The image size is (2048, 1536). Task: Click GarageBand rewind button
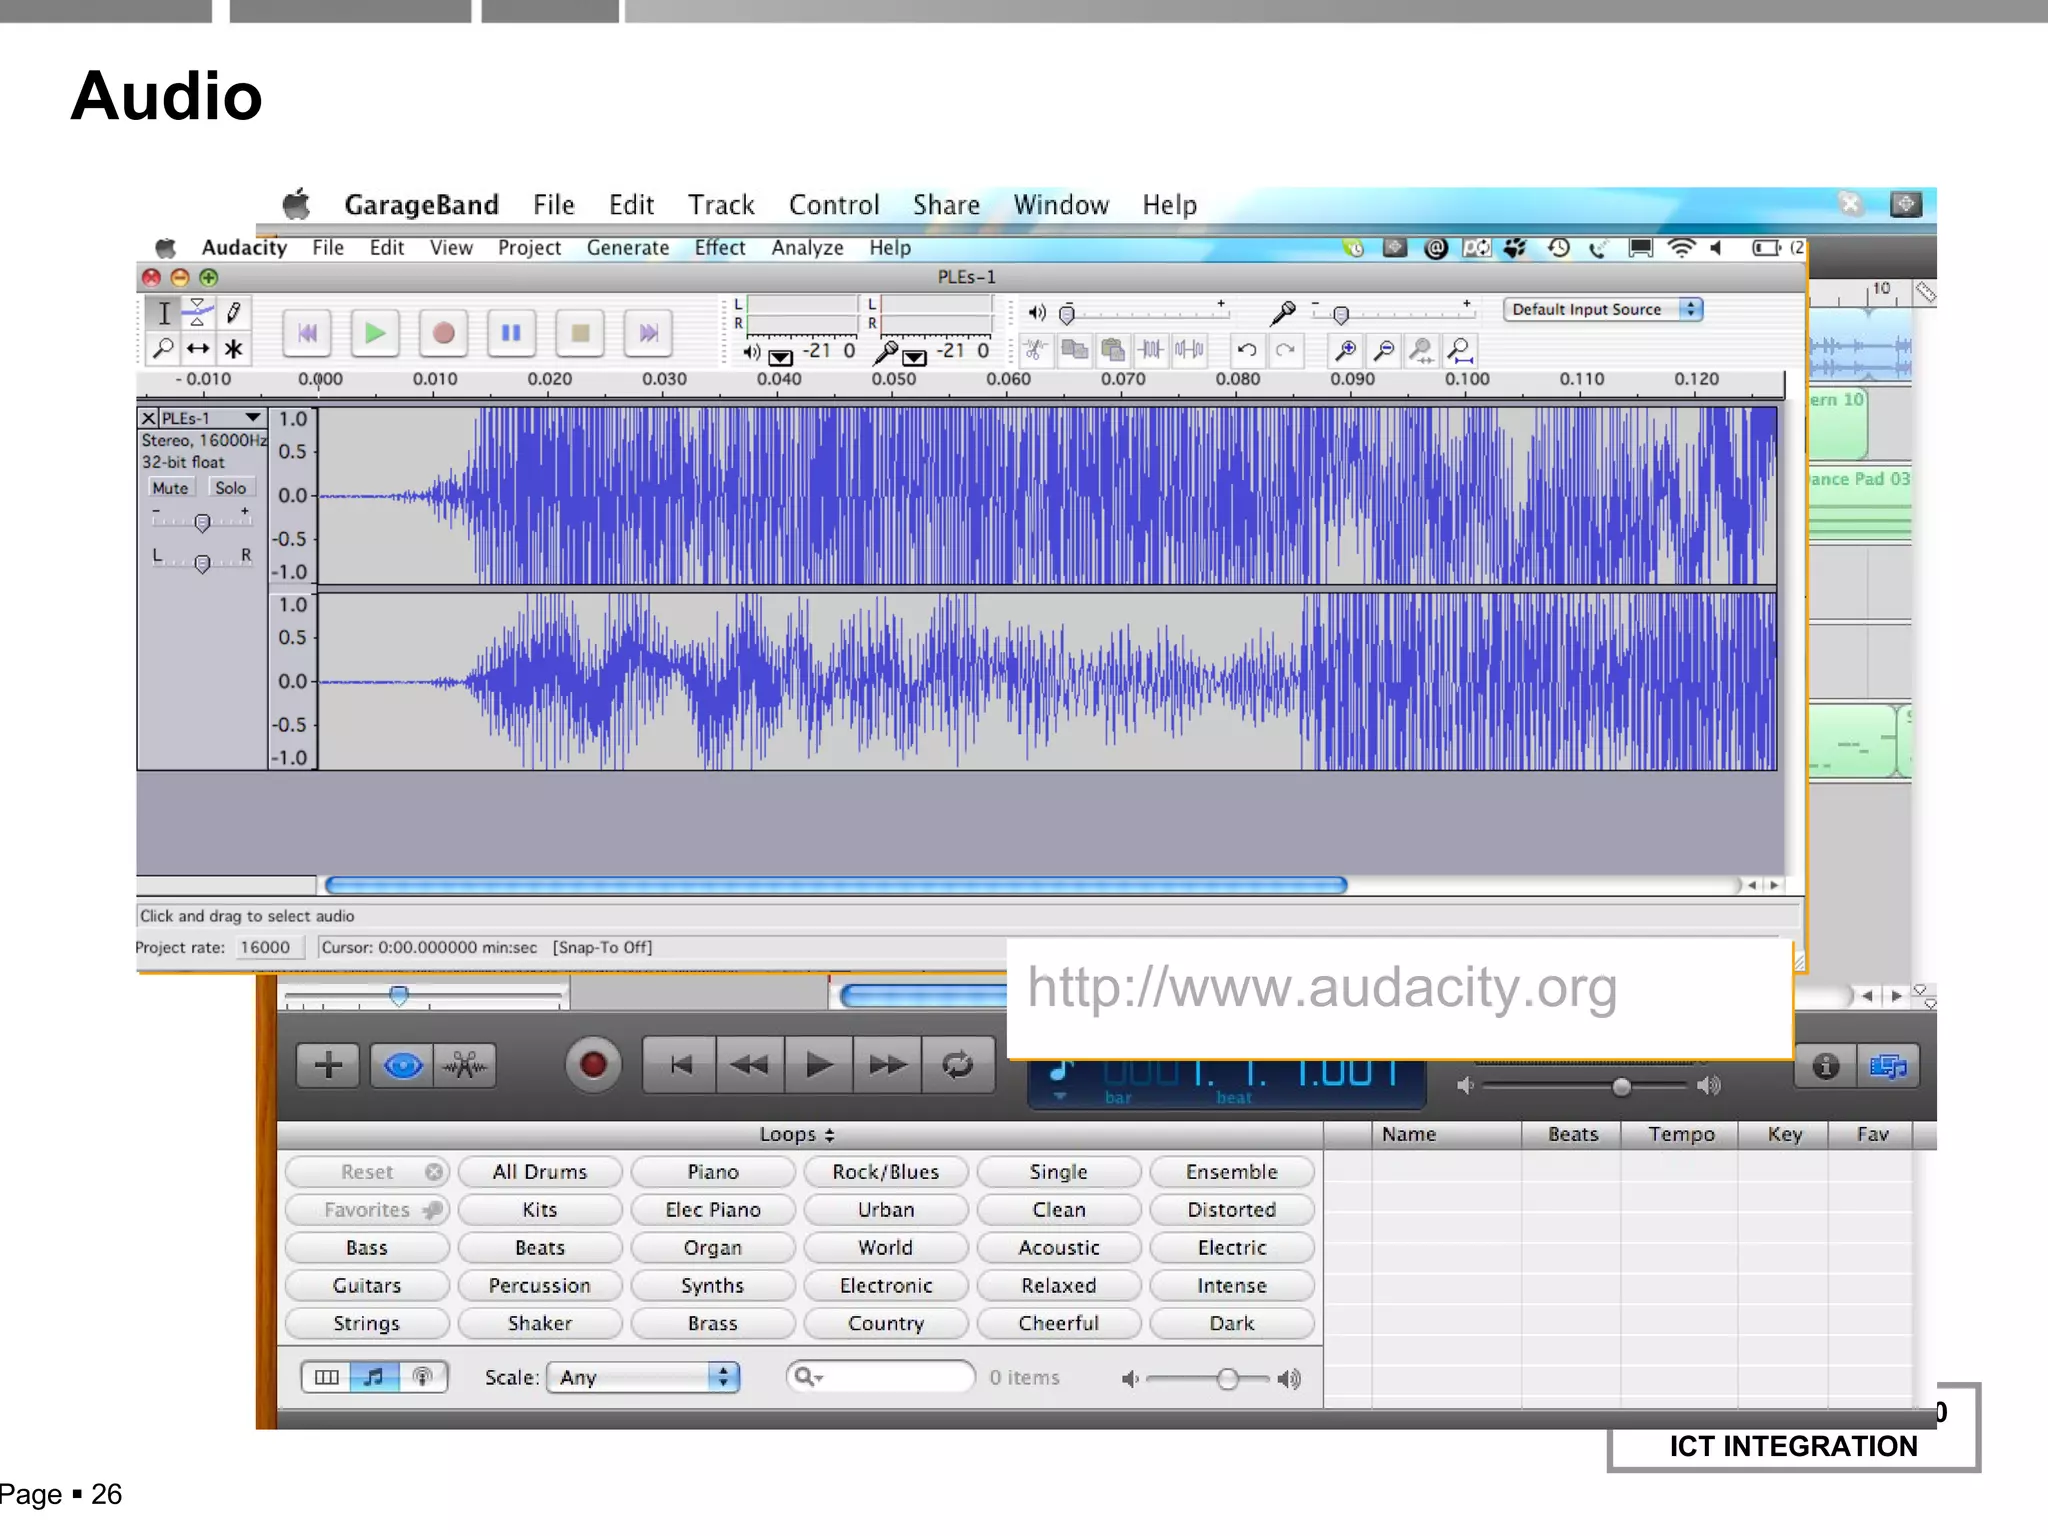[x=750, y=1065]
